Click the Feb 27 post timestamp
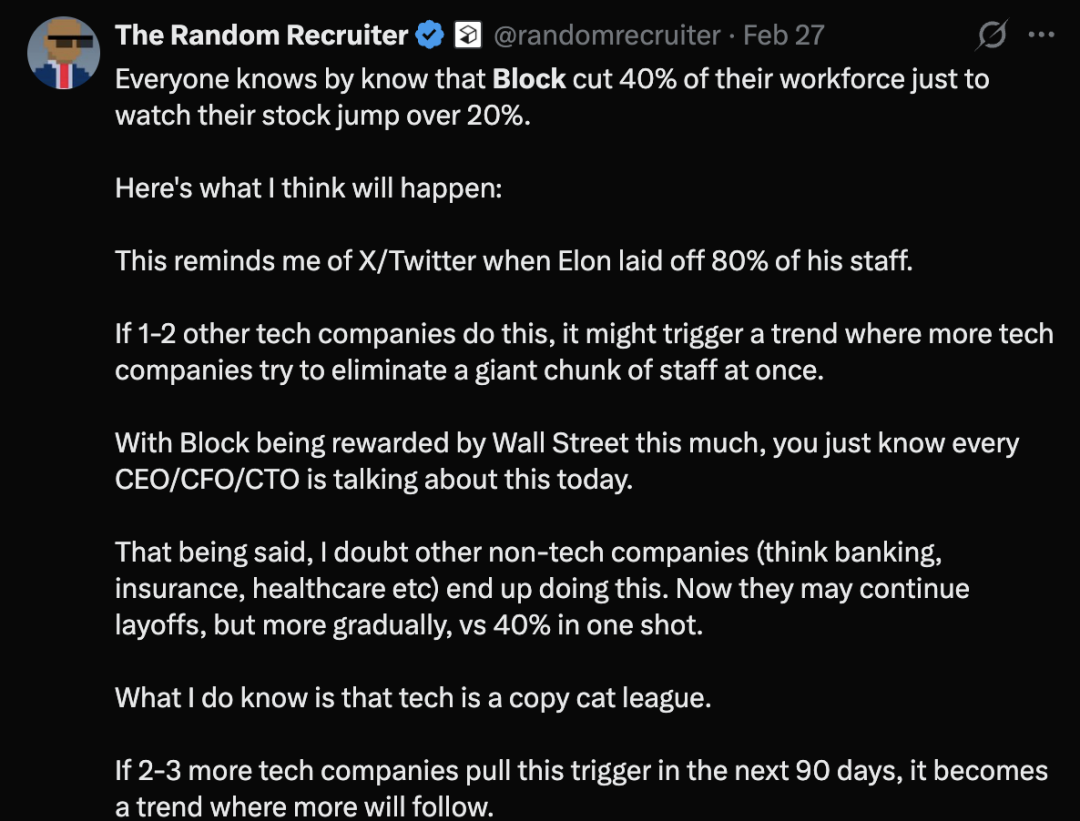Screen dimensions: 1080x821 [x=784, y=35]
